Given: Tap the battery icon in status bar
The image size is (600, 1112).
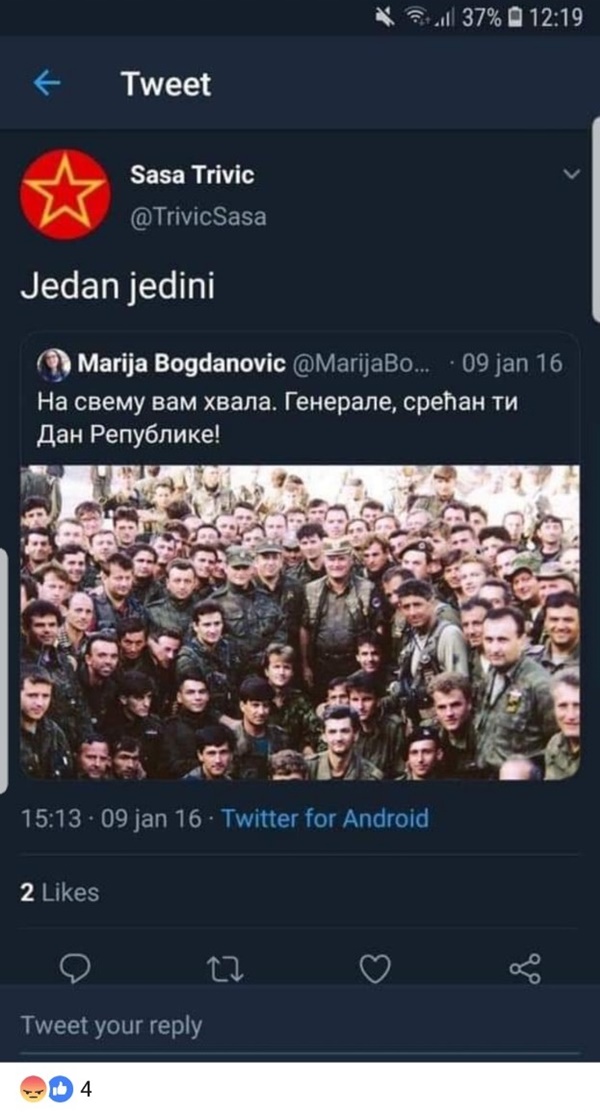Looking at the screenshot, I should [516, 17].
